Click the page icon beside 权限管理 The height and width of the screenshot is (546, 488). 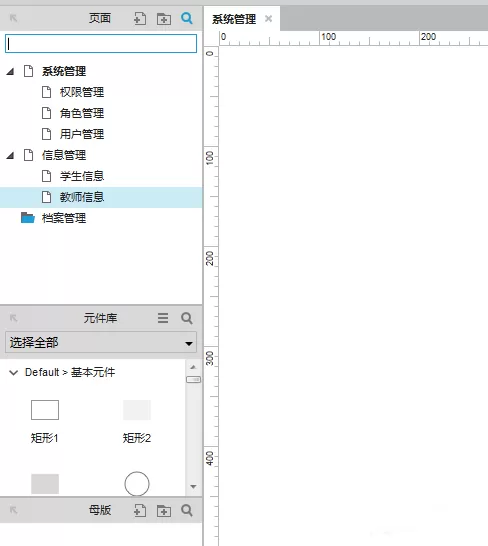(x=46, y=92)
